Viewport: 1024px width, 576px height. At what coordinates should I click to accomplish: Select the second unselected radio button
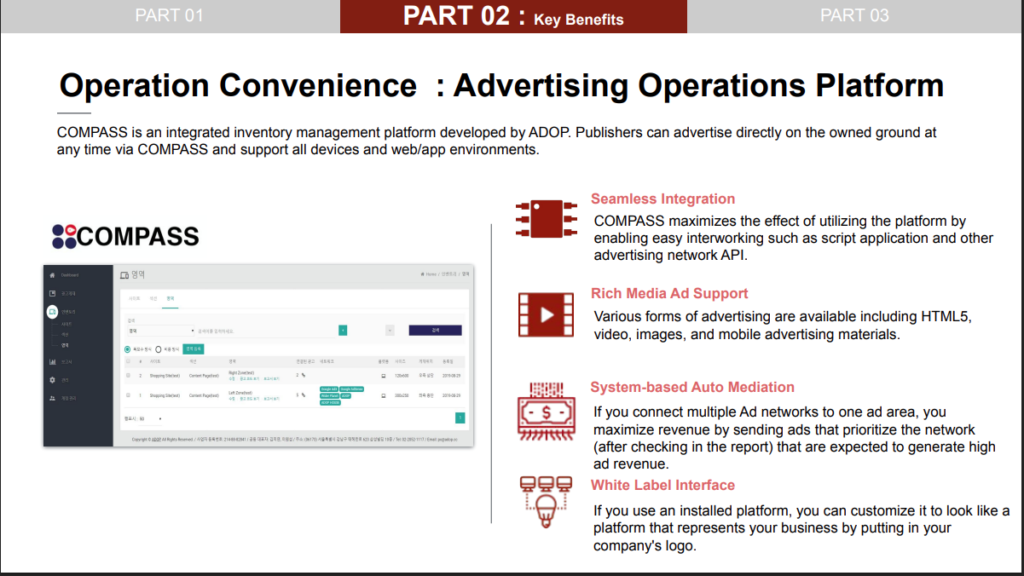click(x=158, y=349)
